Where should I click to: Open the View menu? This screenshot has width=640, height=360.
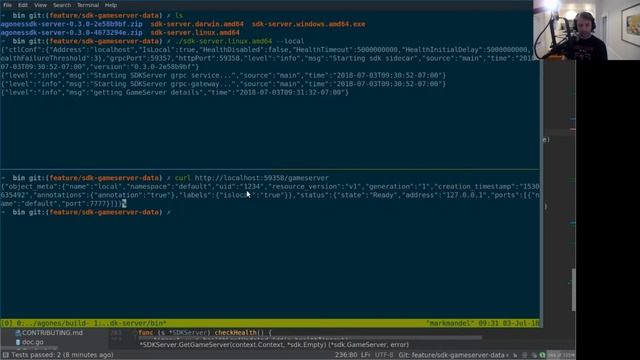[40, 5]
